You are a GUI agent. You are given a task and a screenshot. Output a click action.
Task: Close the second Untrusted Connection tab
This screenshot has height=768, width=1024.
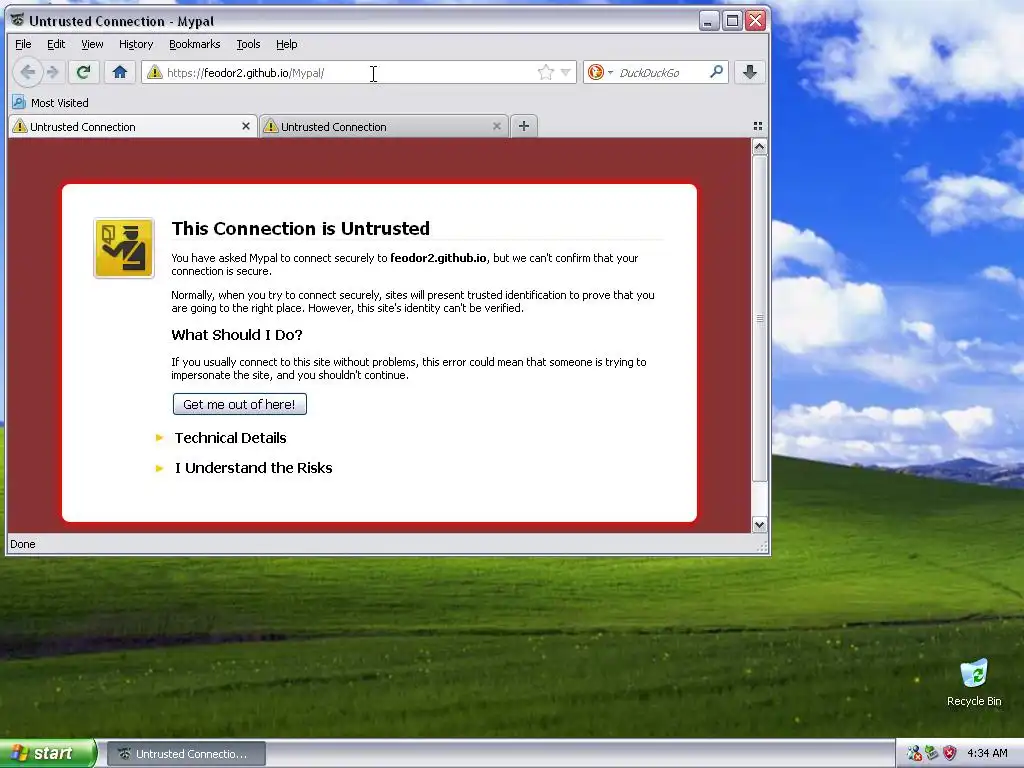pyautogui.click(x=497, y=126)
